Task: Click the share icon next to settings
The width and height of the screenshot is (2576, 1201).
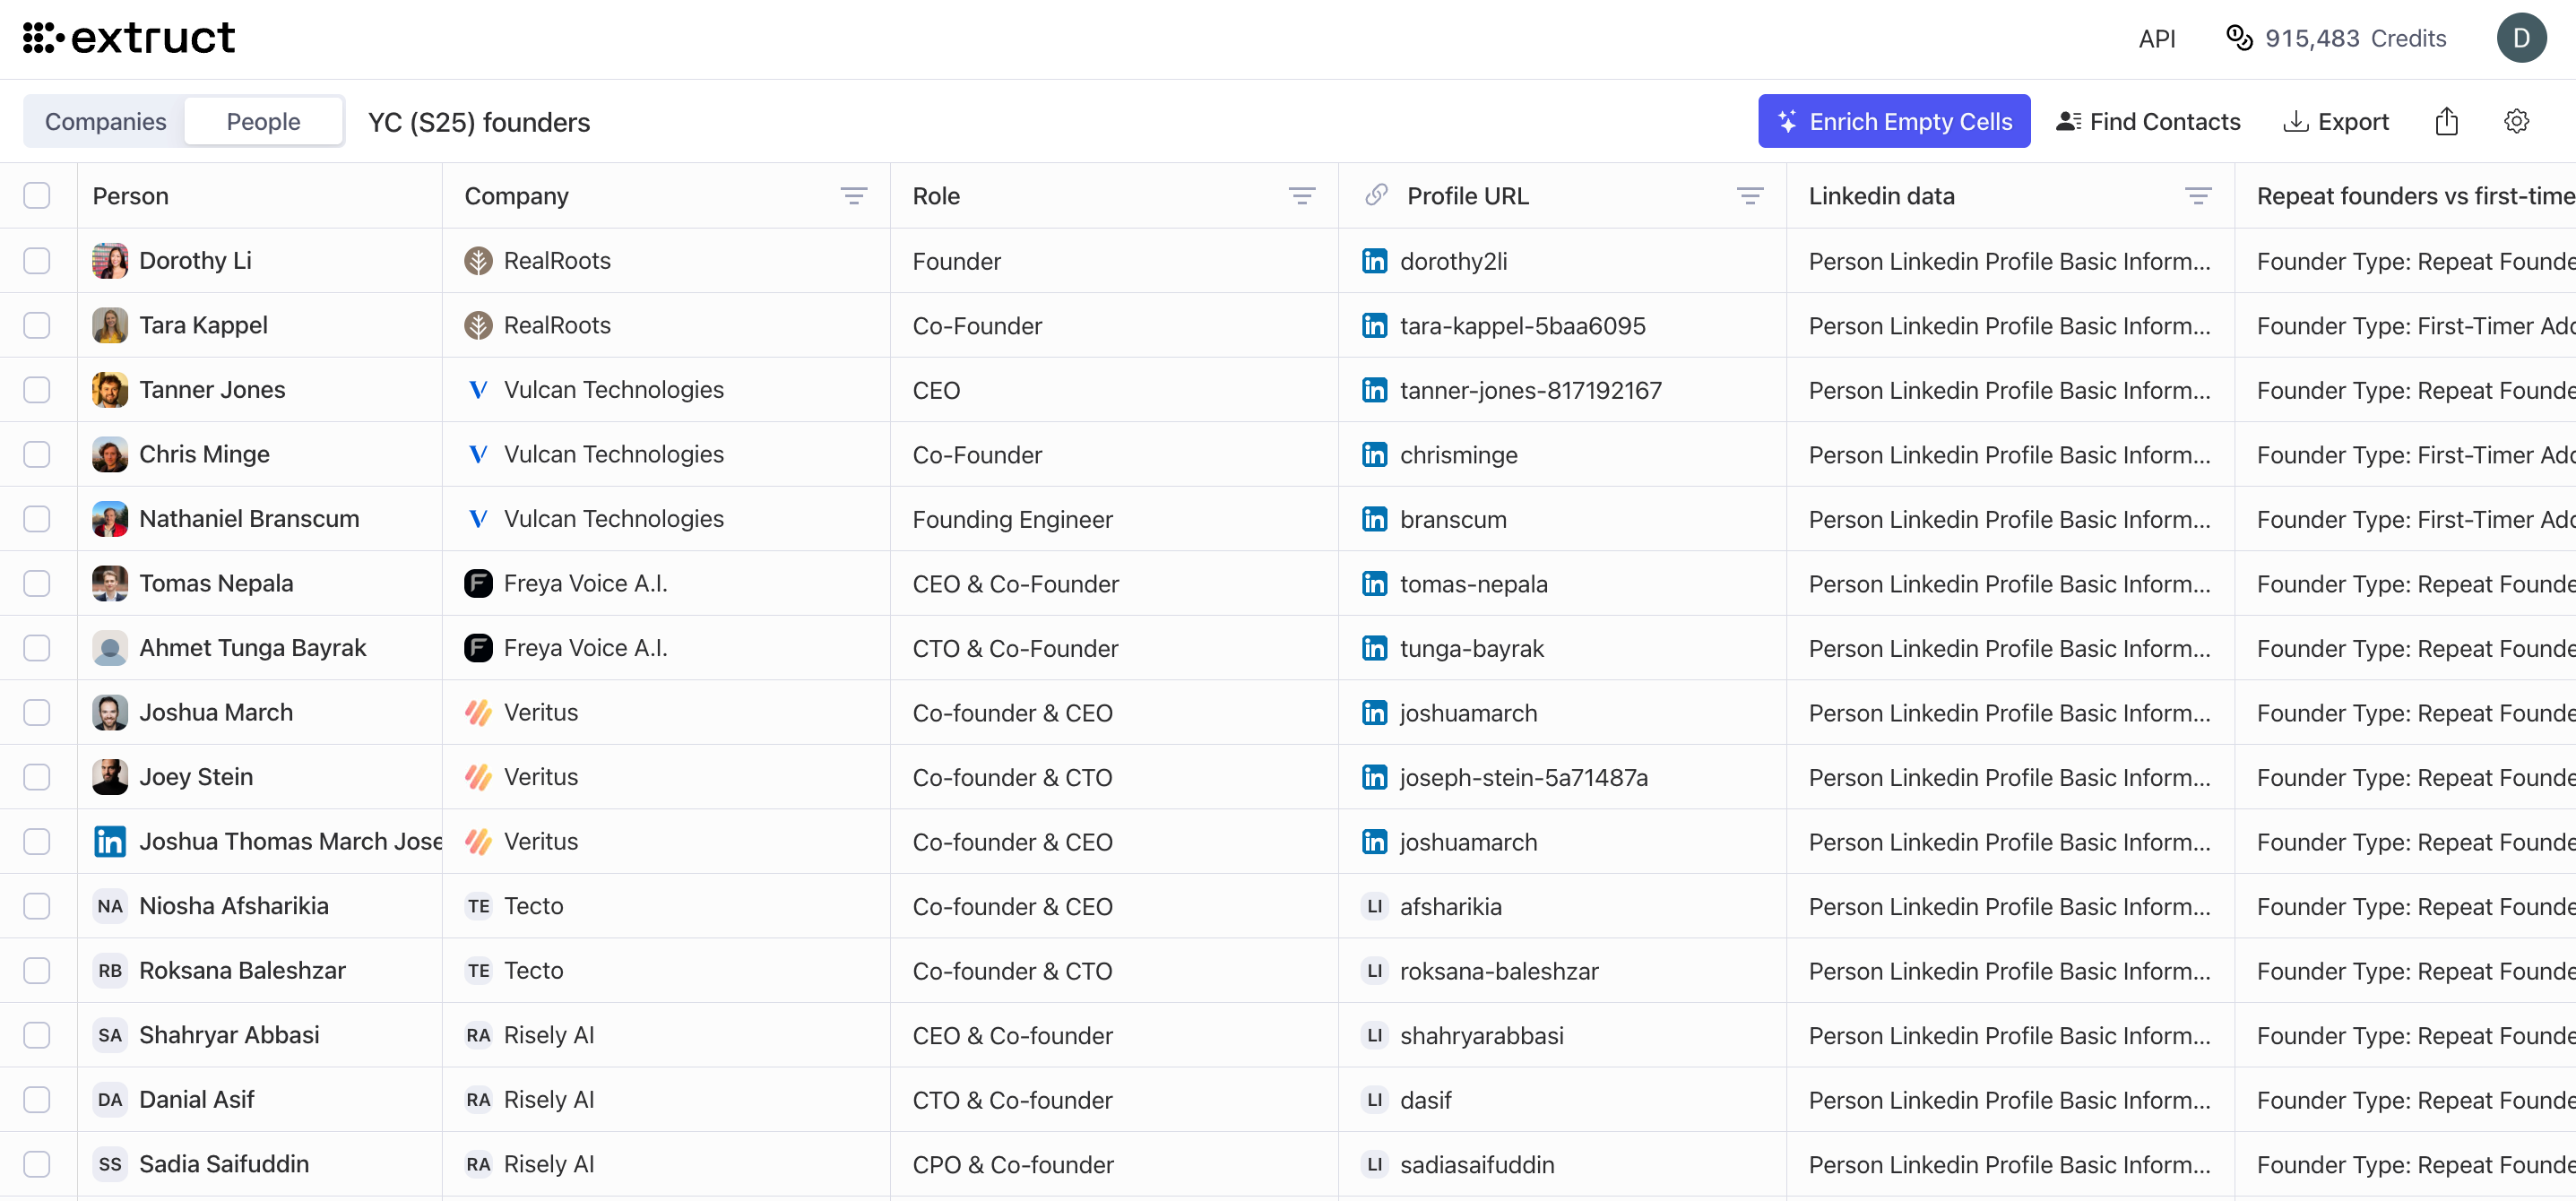Action: 2447,121
